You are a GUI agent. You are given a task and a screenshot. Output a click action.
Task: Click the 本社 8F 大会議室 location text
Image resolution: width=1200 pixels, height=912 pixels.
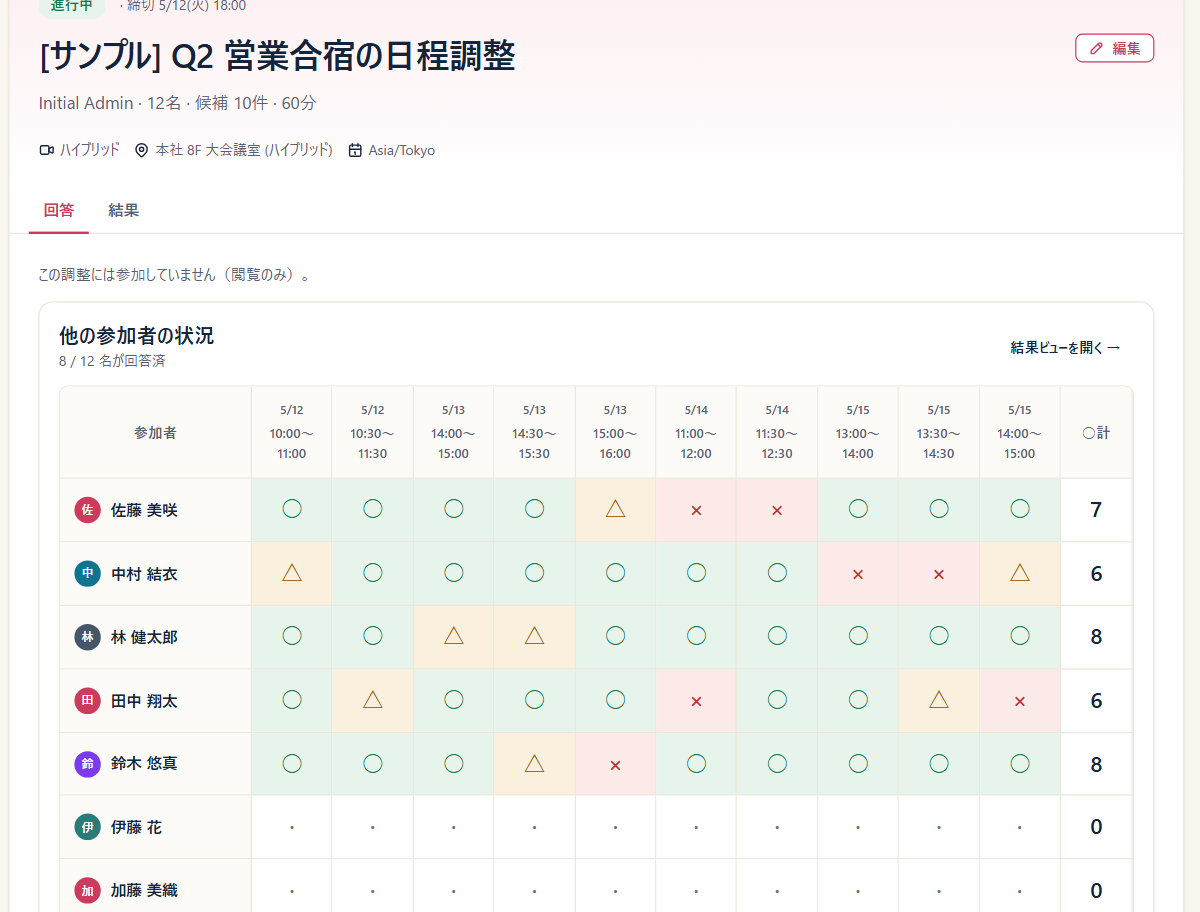click(x=244, y=150)
